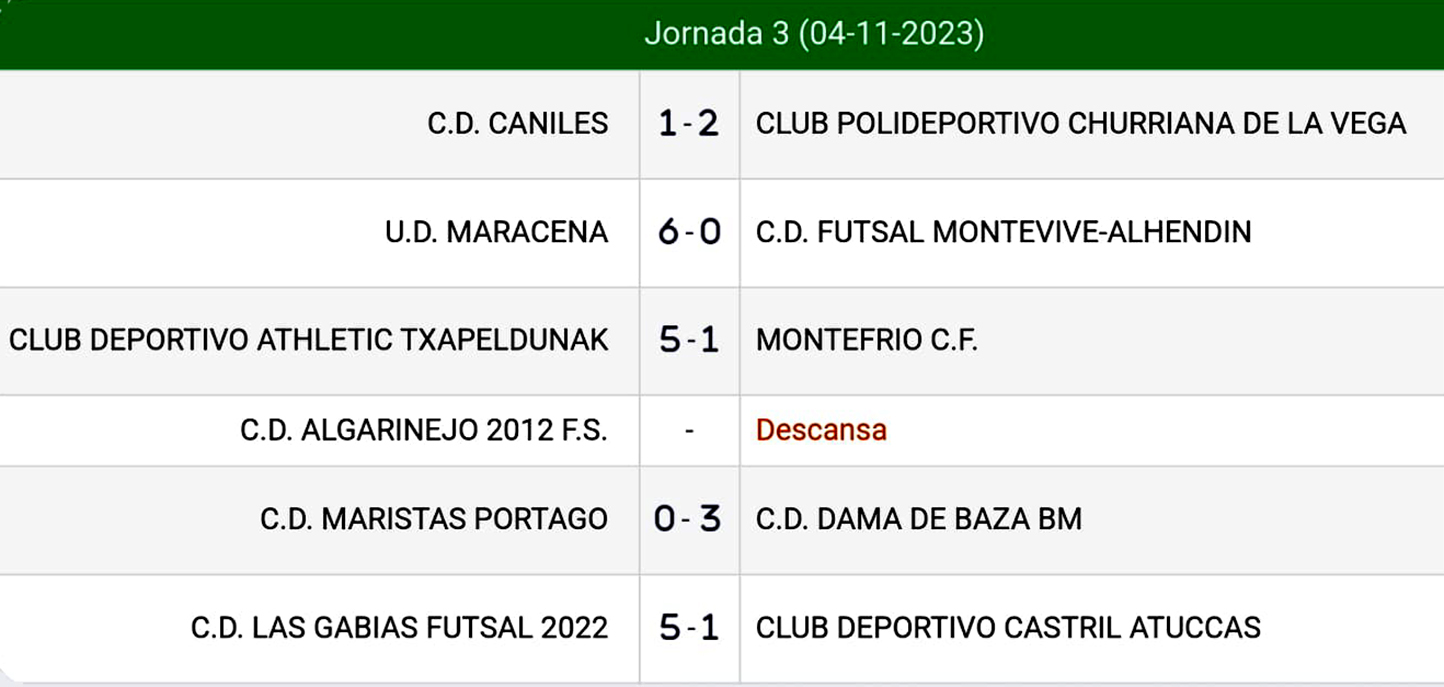Open the 1-2 match result
This screenshot has width=1444, height=687.
point(689,123)
